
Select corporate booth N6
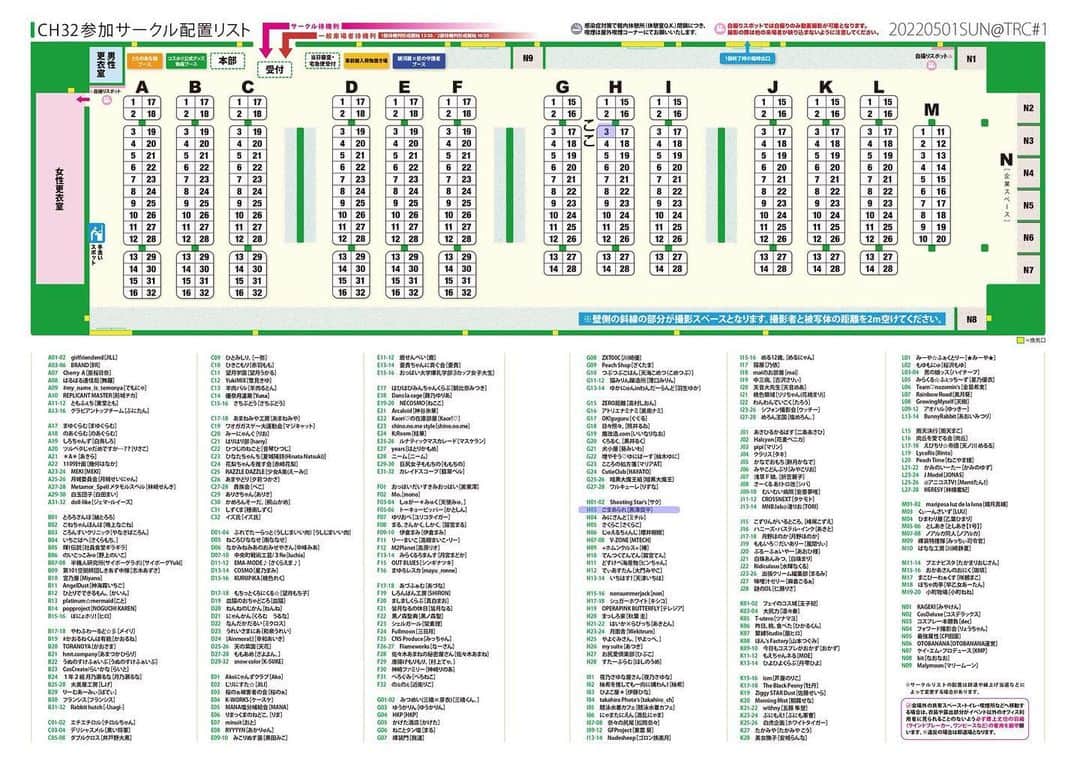[x=1028, y=238]
